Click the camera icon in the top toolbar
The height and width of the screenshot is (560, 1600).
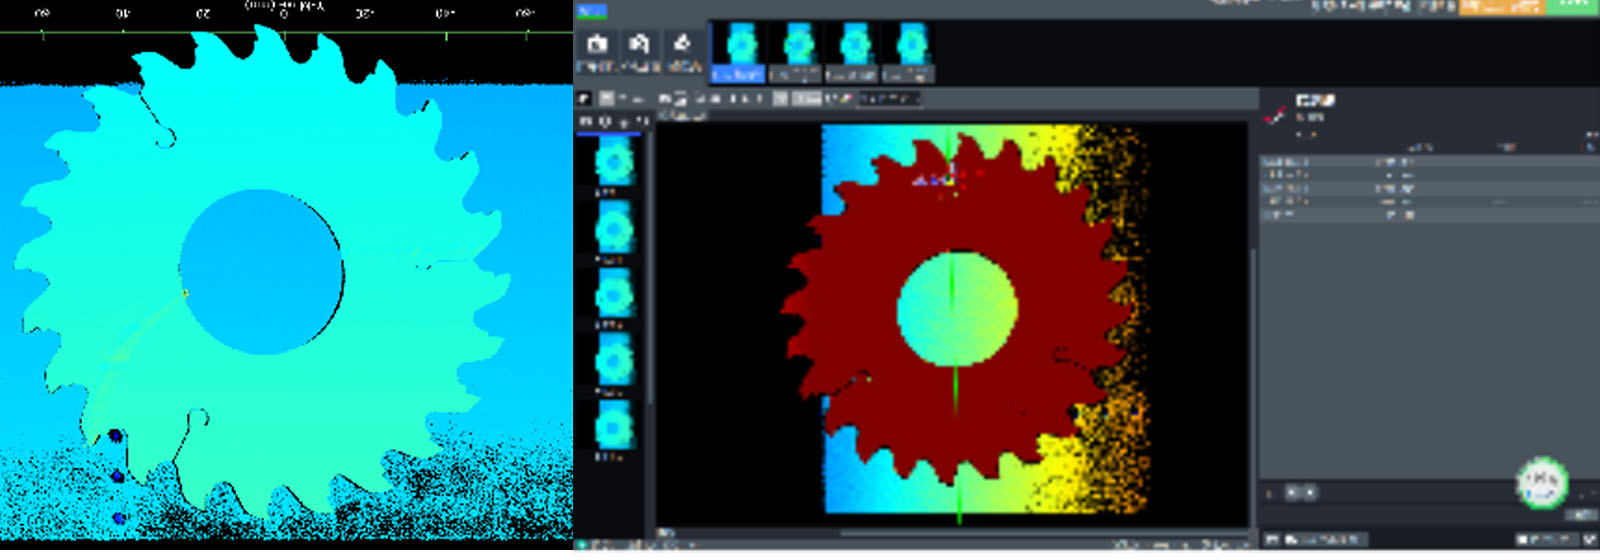(597, 45)
